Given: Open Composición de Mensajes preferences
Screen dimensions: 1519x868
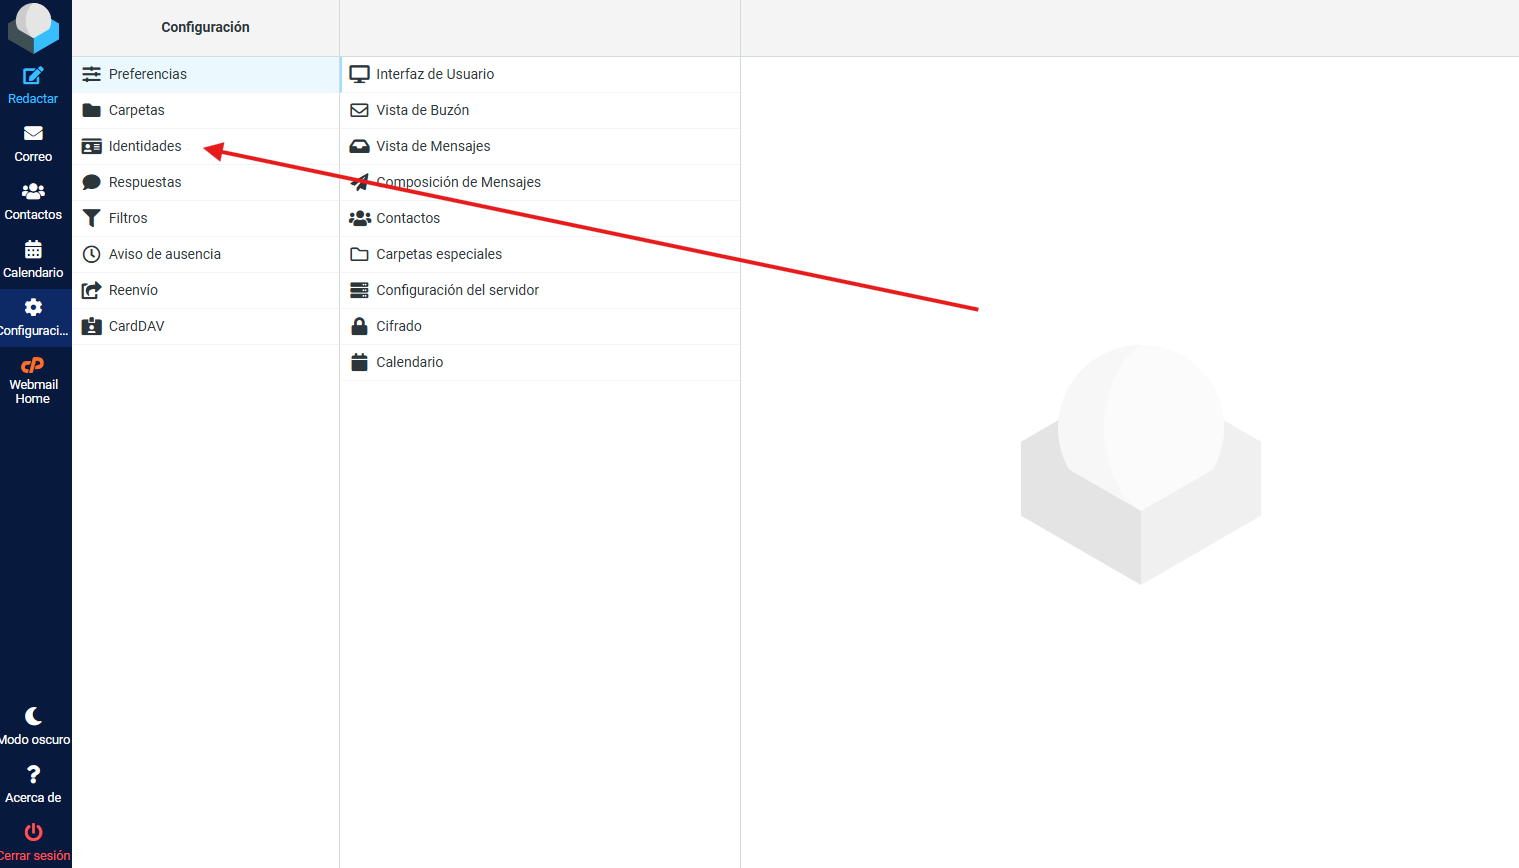Looking at the screenshot, I should 458,182.
